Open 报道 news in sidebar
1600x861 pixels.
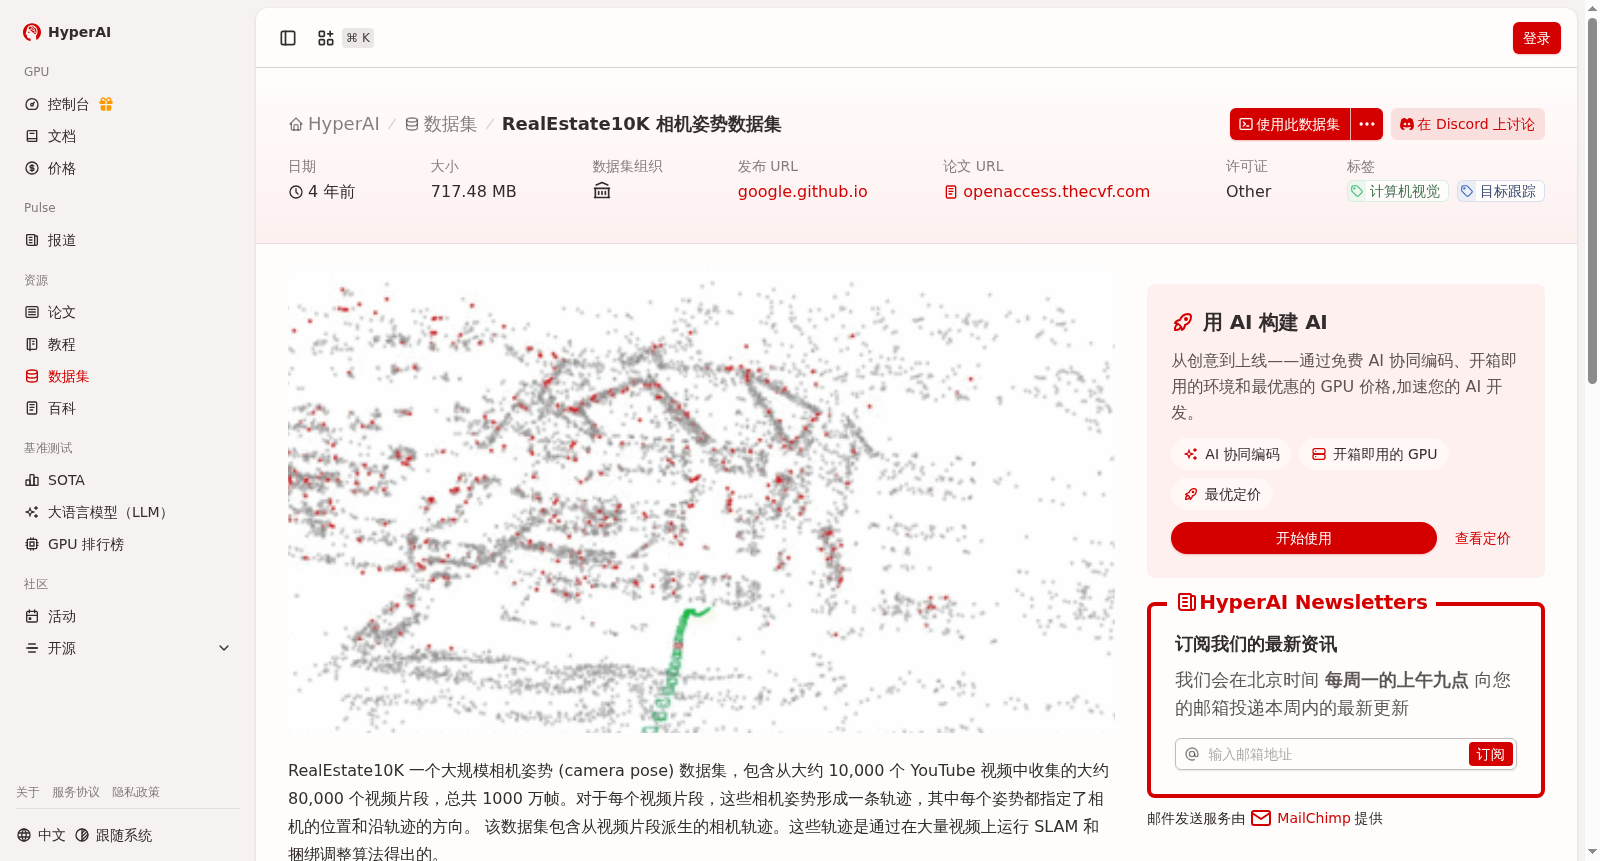[128, 240]
